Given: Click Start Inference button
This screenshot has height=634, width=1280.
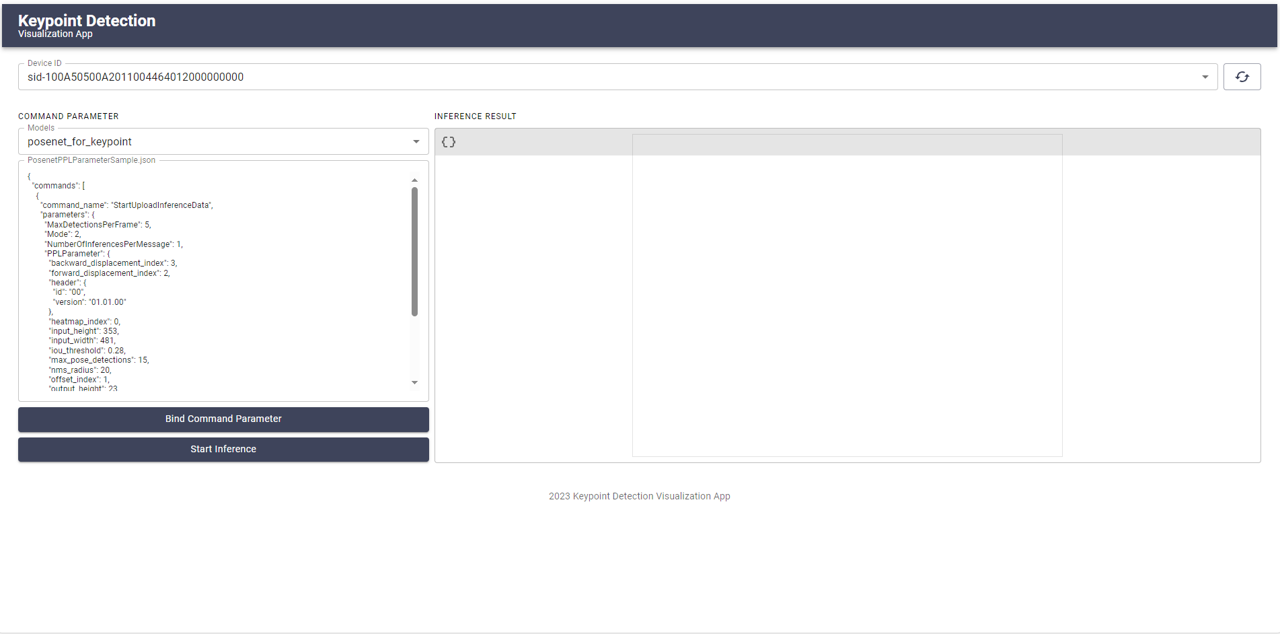Looking at the screenshot, I should (223, 449).
